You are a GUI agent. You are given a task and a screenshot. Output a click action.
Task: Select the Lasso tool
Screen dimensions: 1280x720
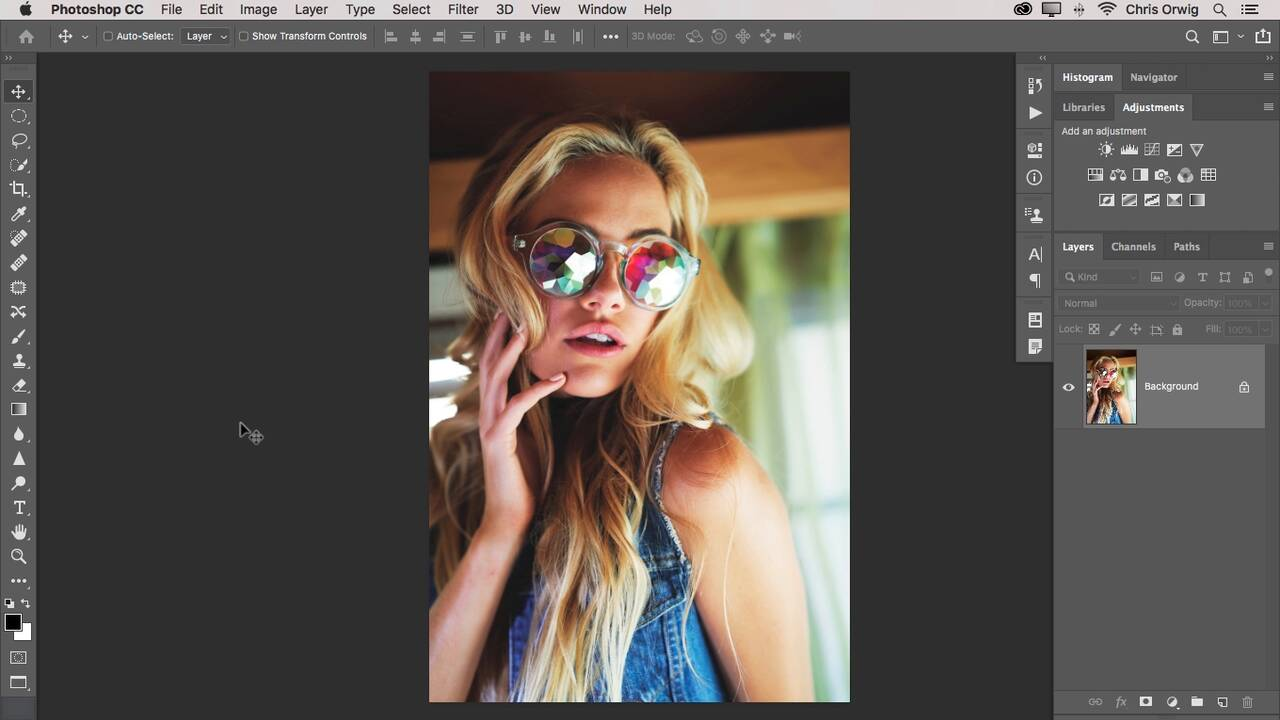point(19,140)
